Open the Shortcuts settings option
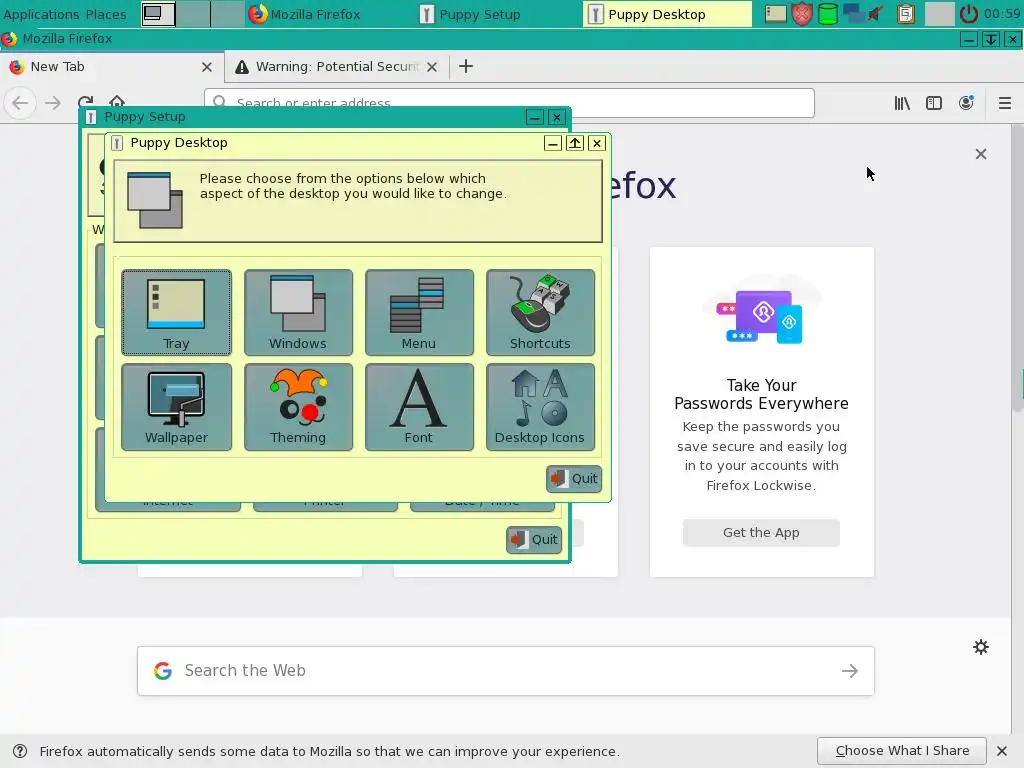1024x768 pixels. click(540, 312)
